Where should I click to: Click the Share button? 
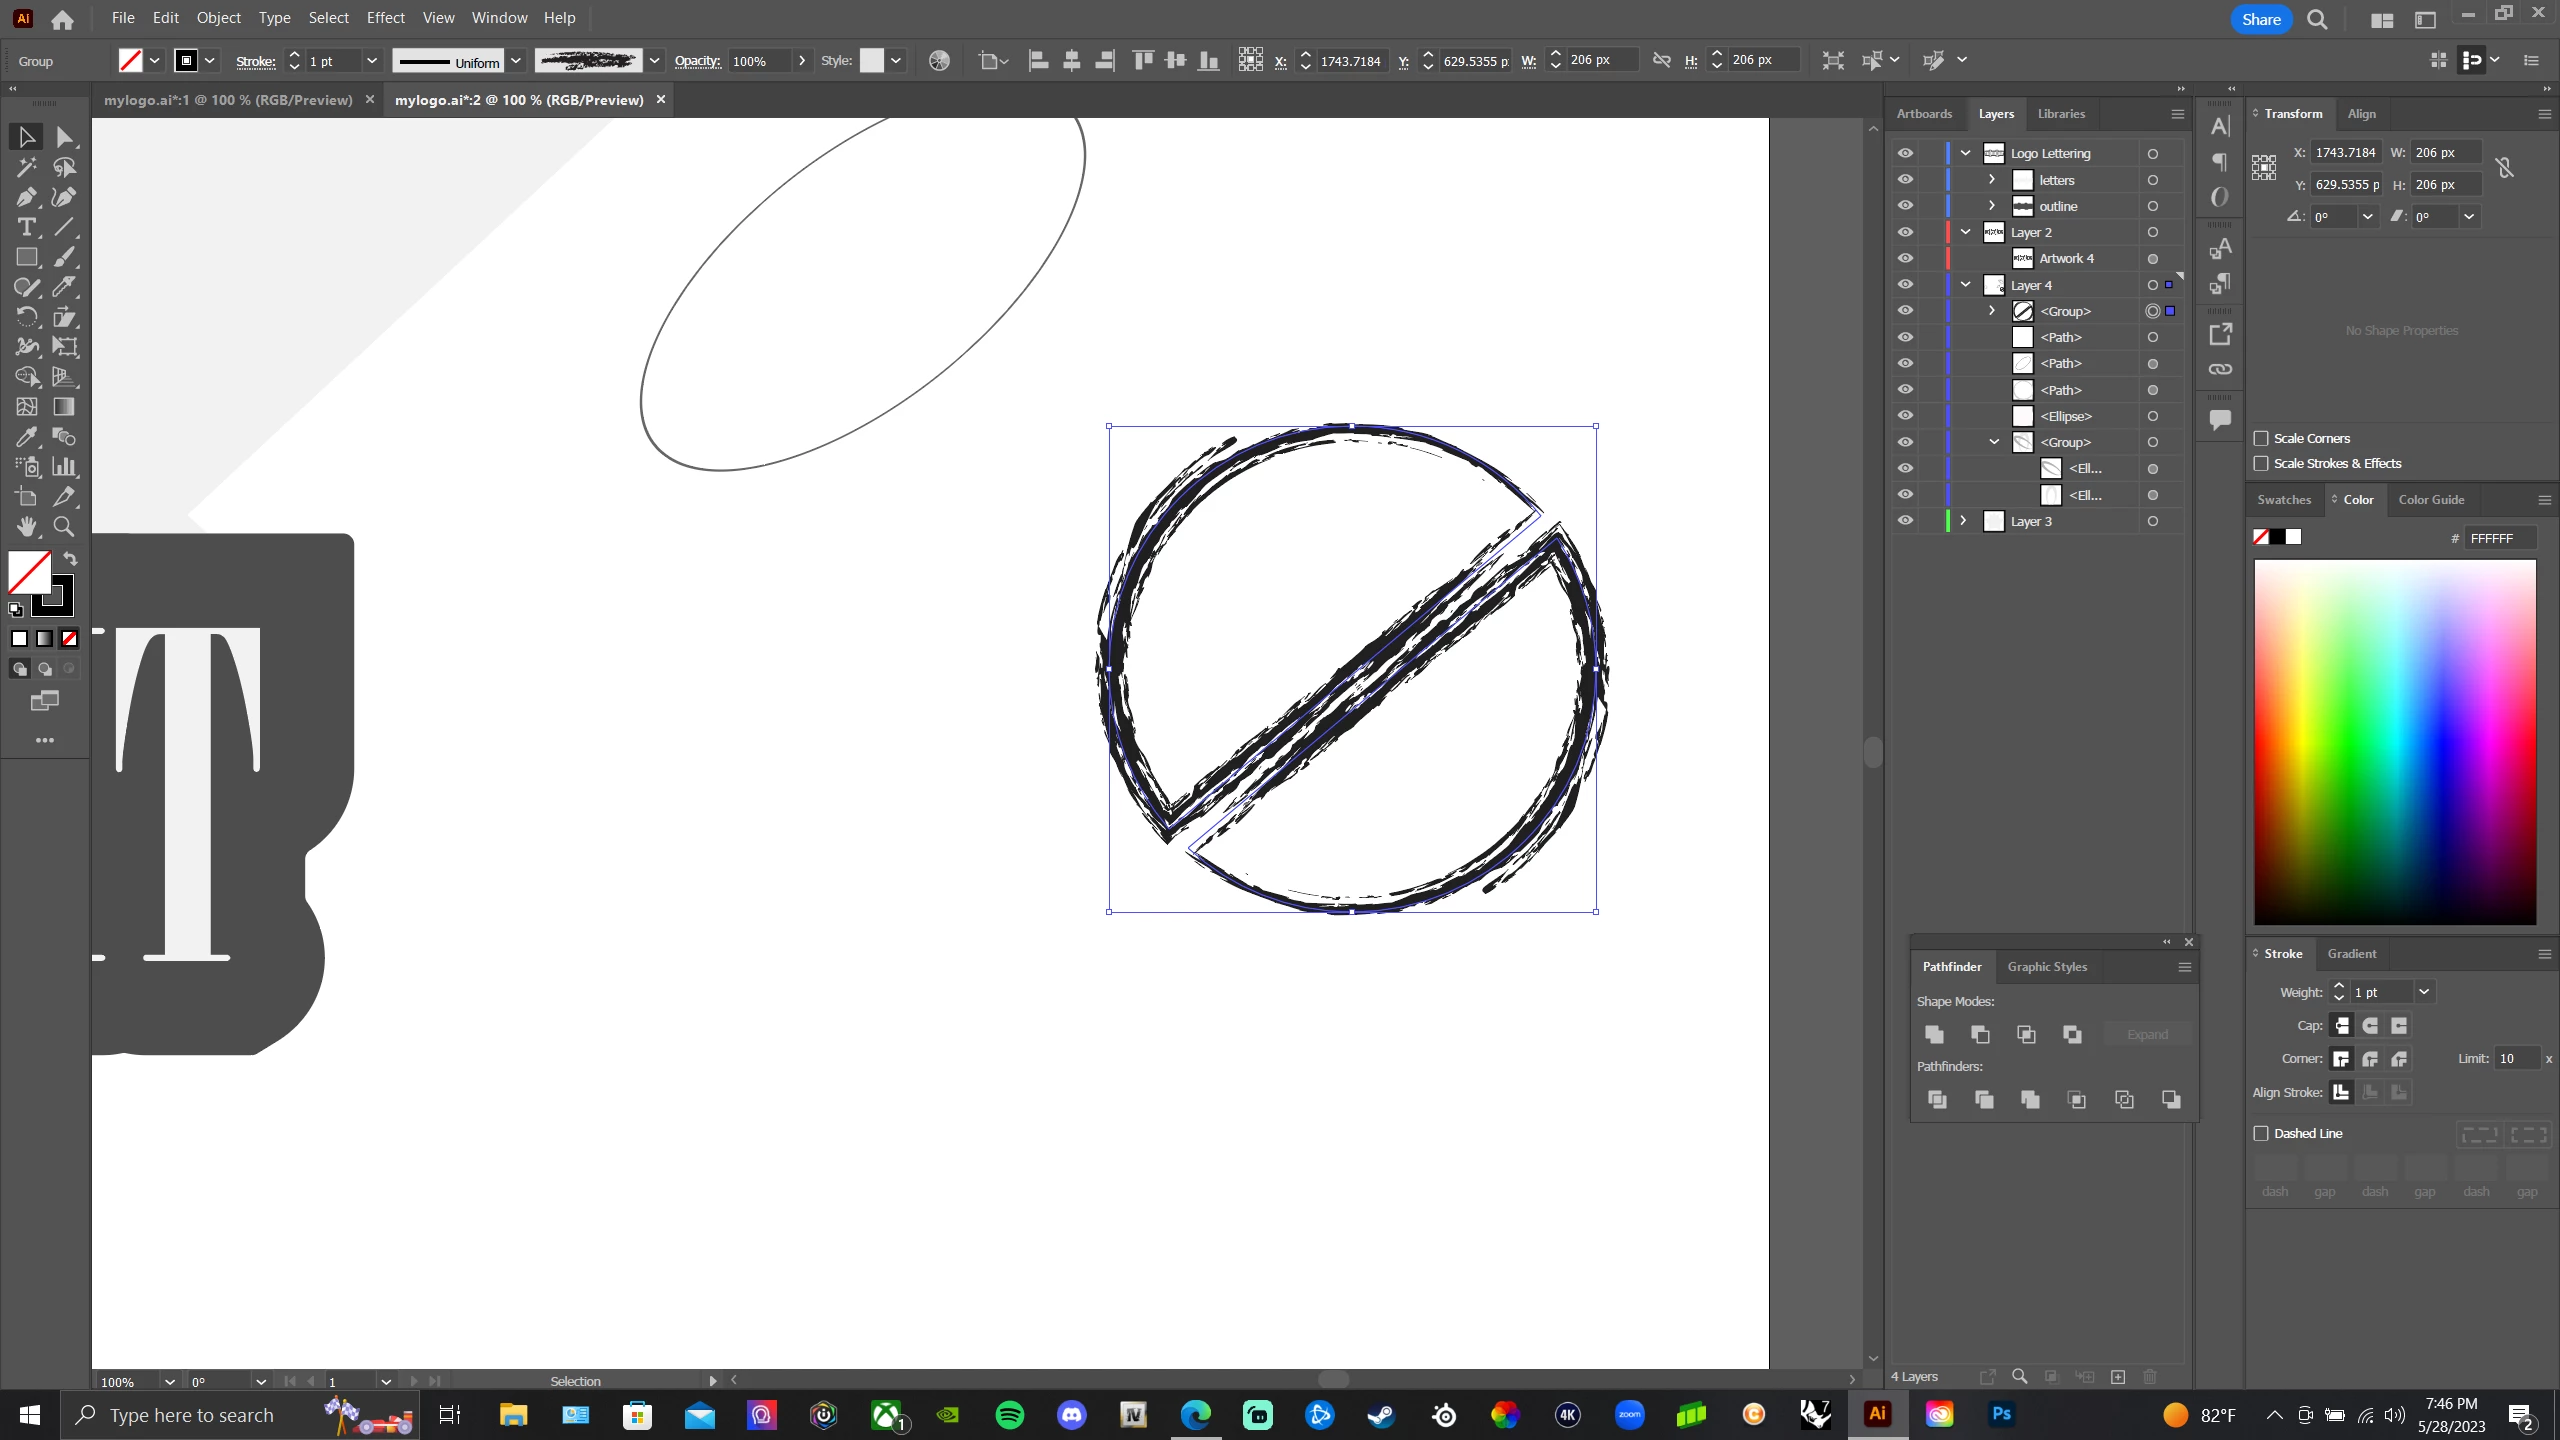point(2261,19)
